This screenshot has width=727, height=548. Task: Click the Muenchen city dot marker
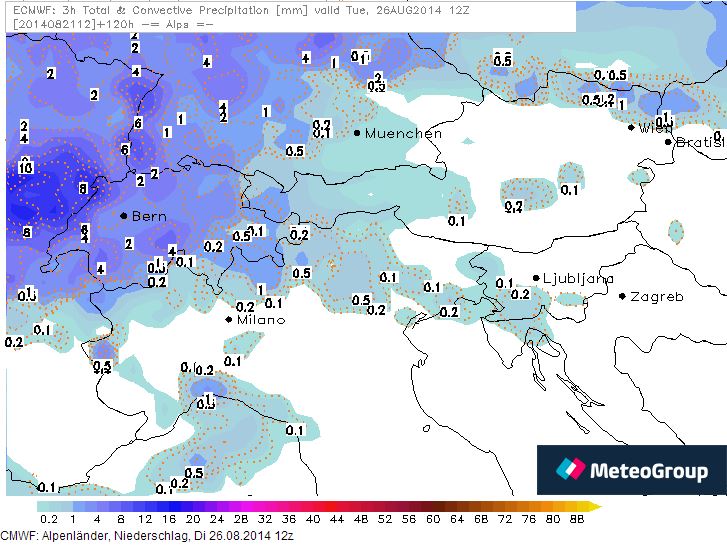357,133
